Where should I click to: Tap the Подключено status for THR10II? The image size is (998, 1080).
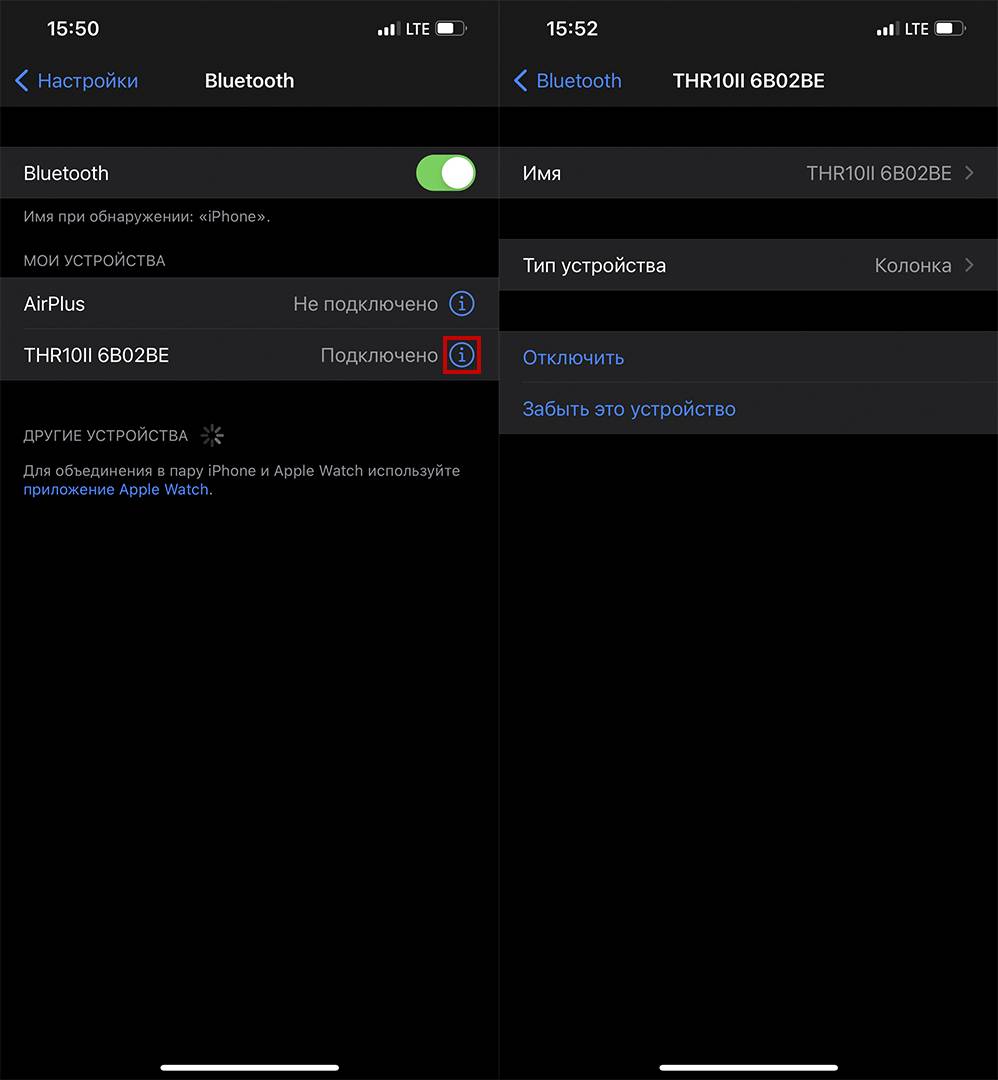[x=378, y=355]
